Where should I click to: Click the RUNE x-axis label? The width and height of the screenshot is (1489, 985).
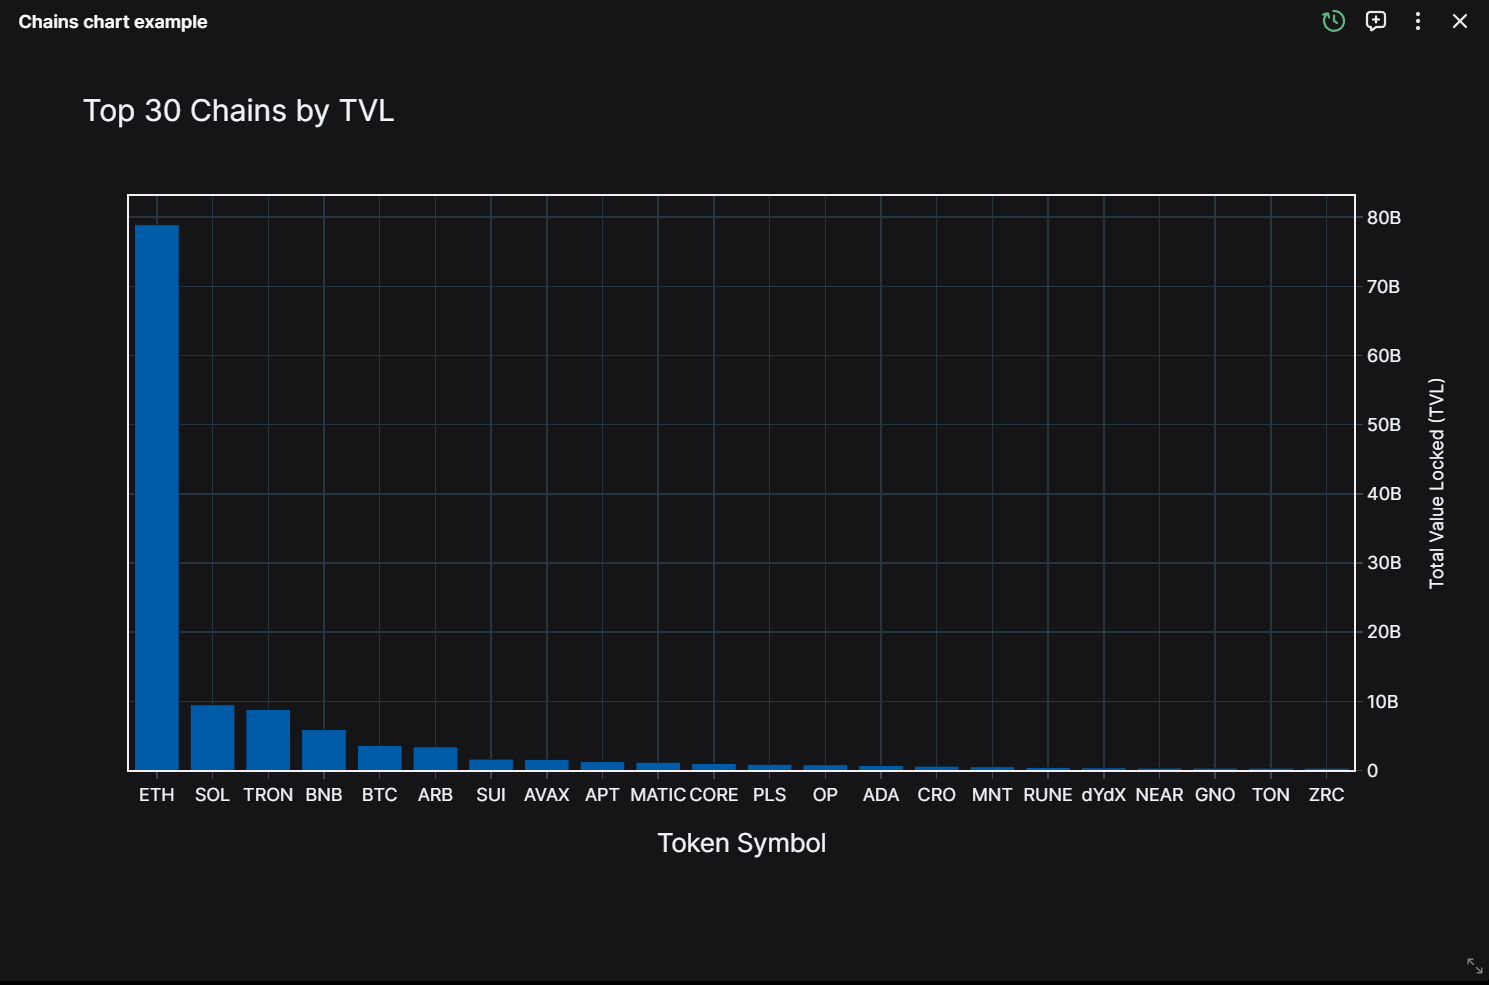[x=1048, y=795]
